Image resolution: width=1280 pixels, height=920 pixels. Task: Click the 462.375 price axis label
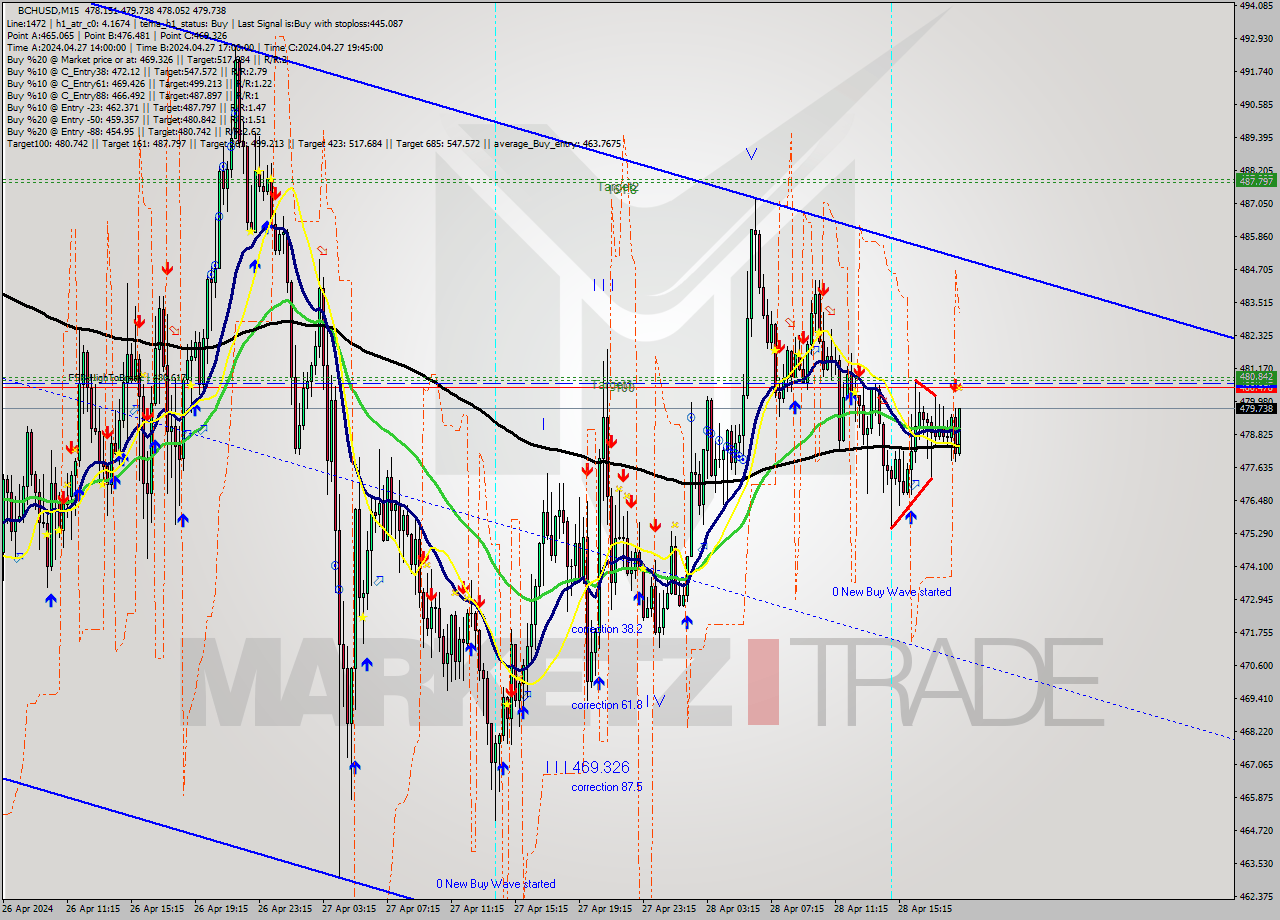pyautogui.click(x=1255, y=896)
